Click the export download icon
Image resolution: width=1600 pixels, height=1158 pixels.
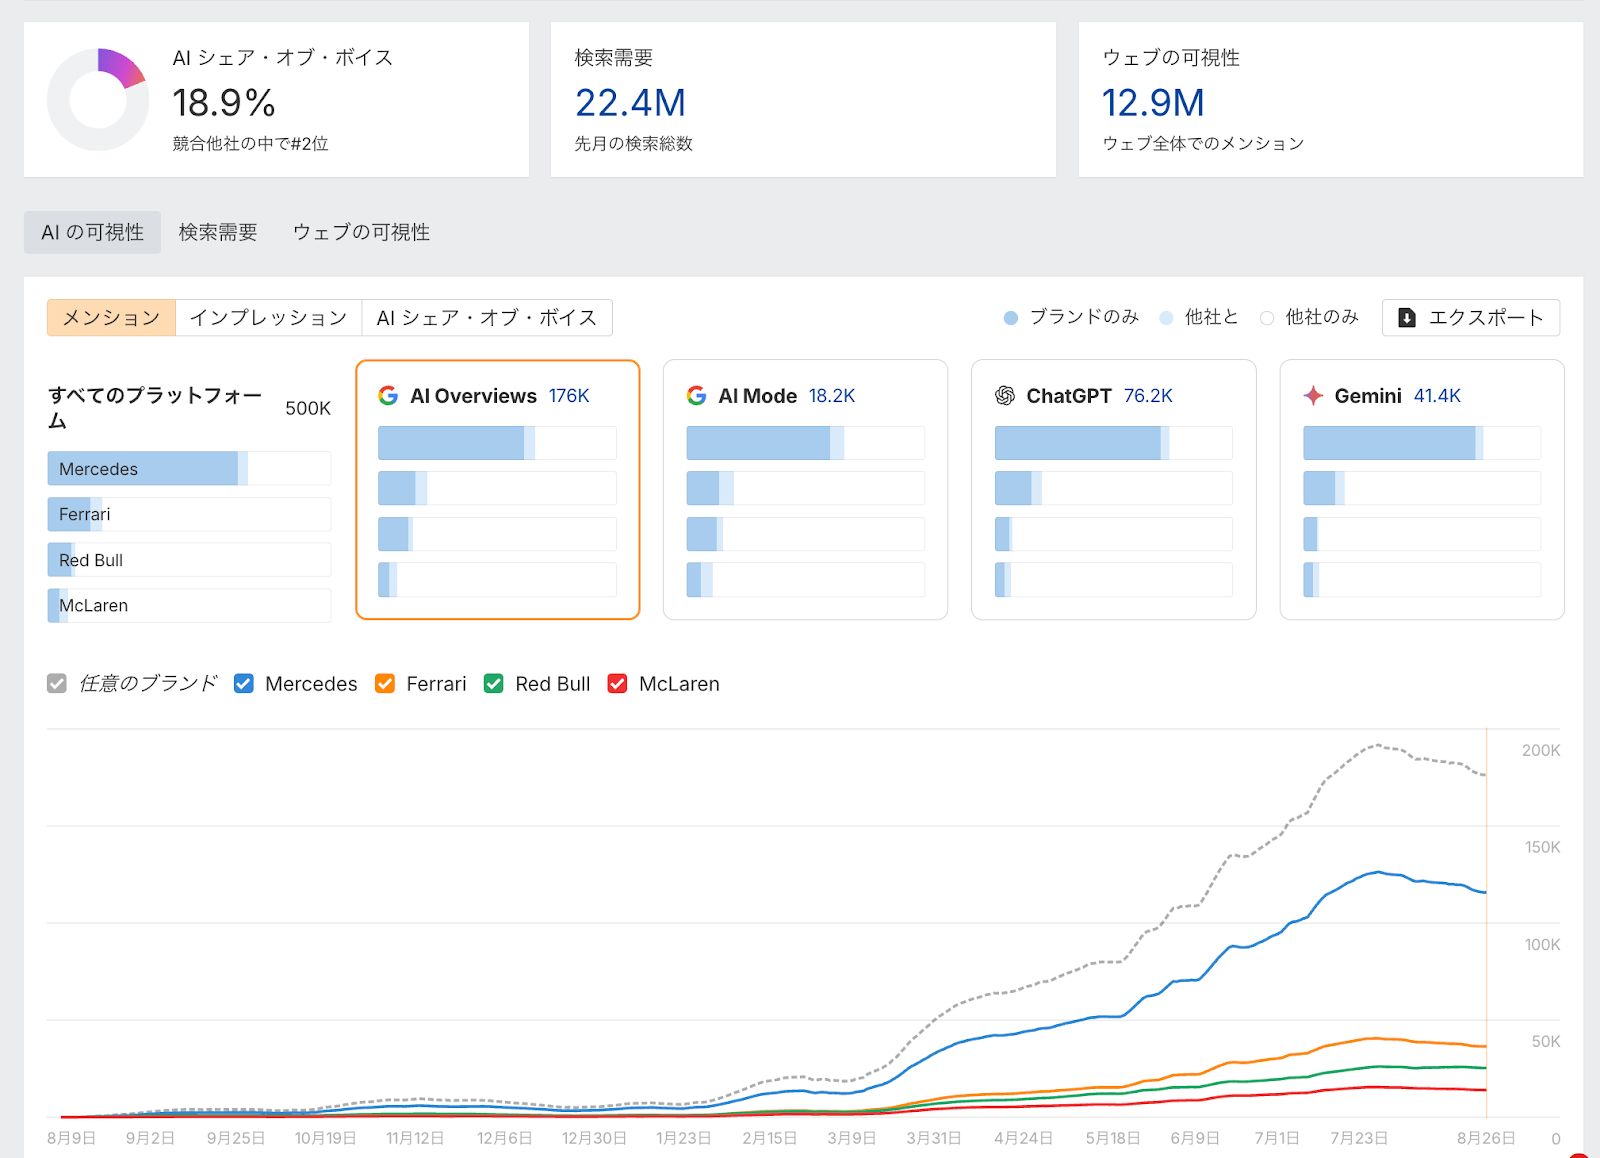click(1407, 318)
